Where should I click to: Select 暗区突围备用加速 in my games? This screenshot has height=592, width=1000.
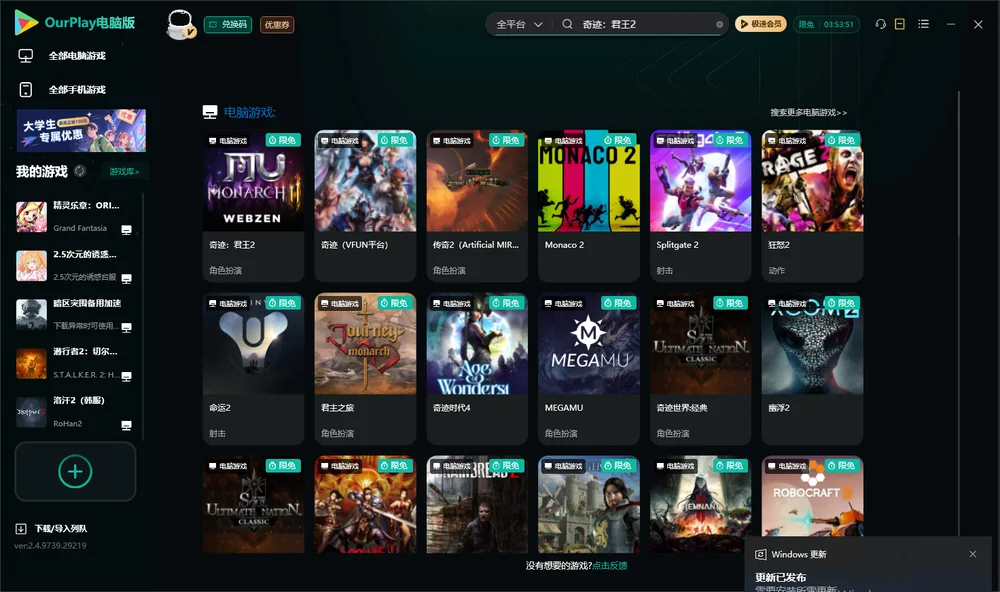75,314
